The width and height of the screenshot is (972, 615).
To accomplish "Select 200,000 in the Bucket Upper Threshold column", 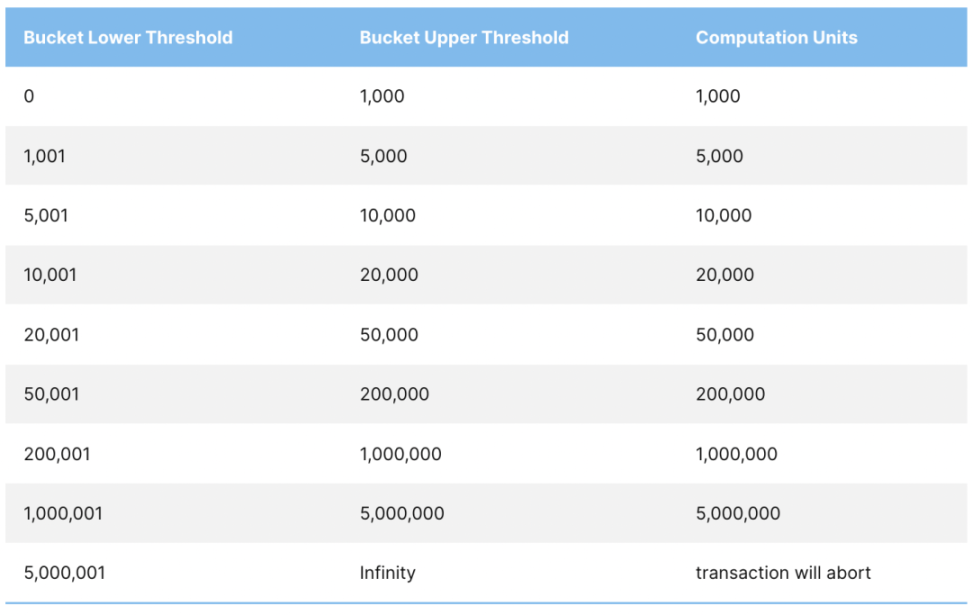I will click(395, 394).
